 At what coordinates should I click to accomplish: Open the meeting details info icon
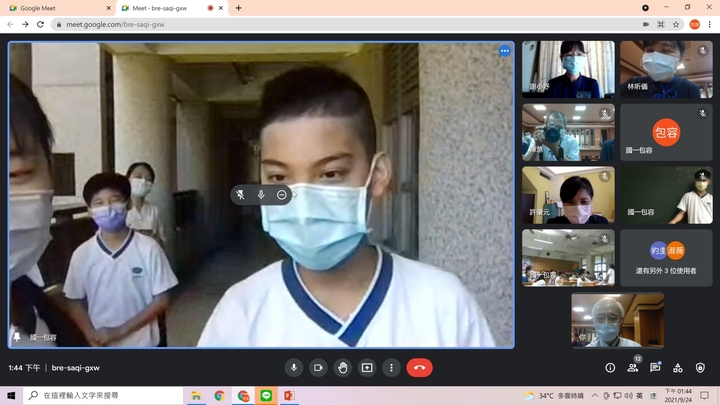pos(610,367)
